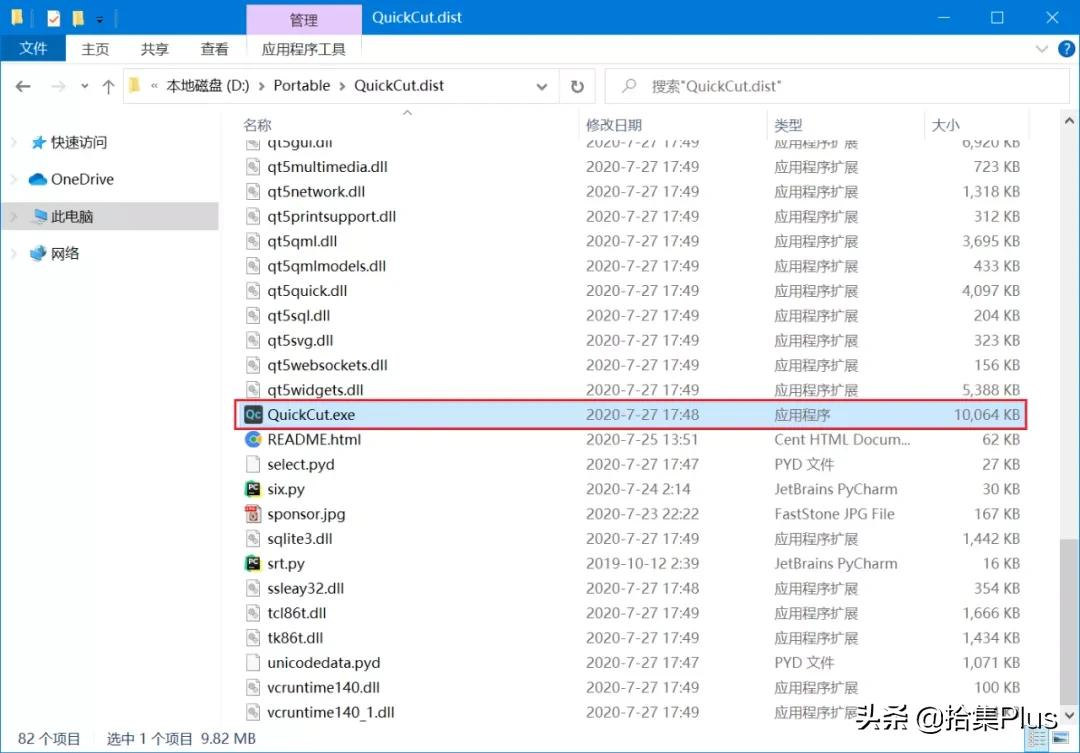Switch to details view layout icon
Screen dimensions: 1080x753
point(1037,739)
